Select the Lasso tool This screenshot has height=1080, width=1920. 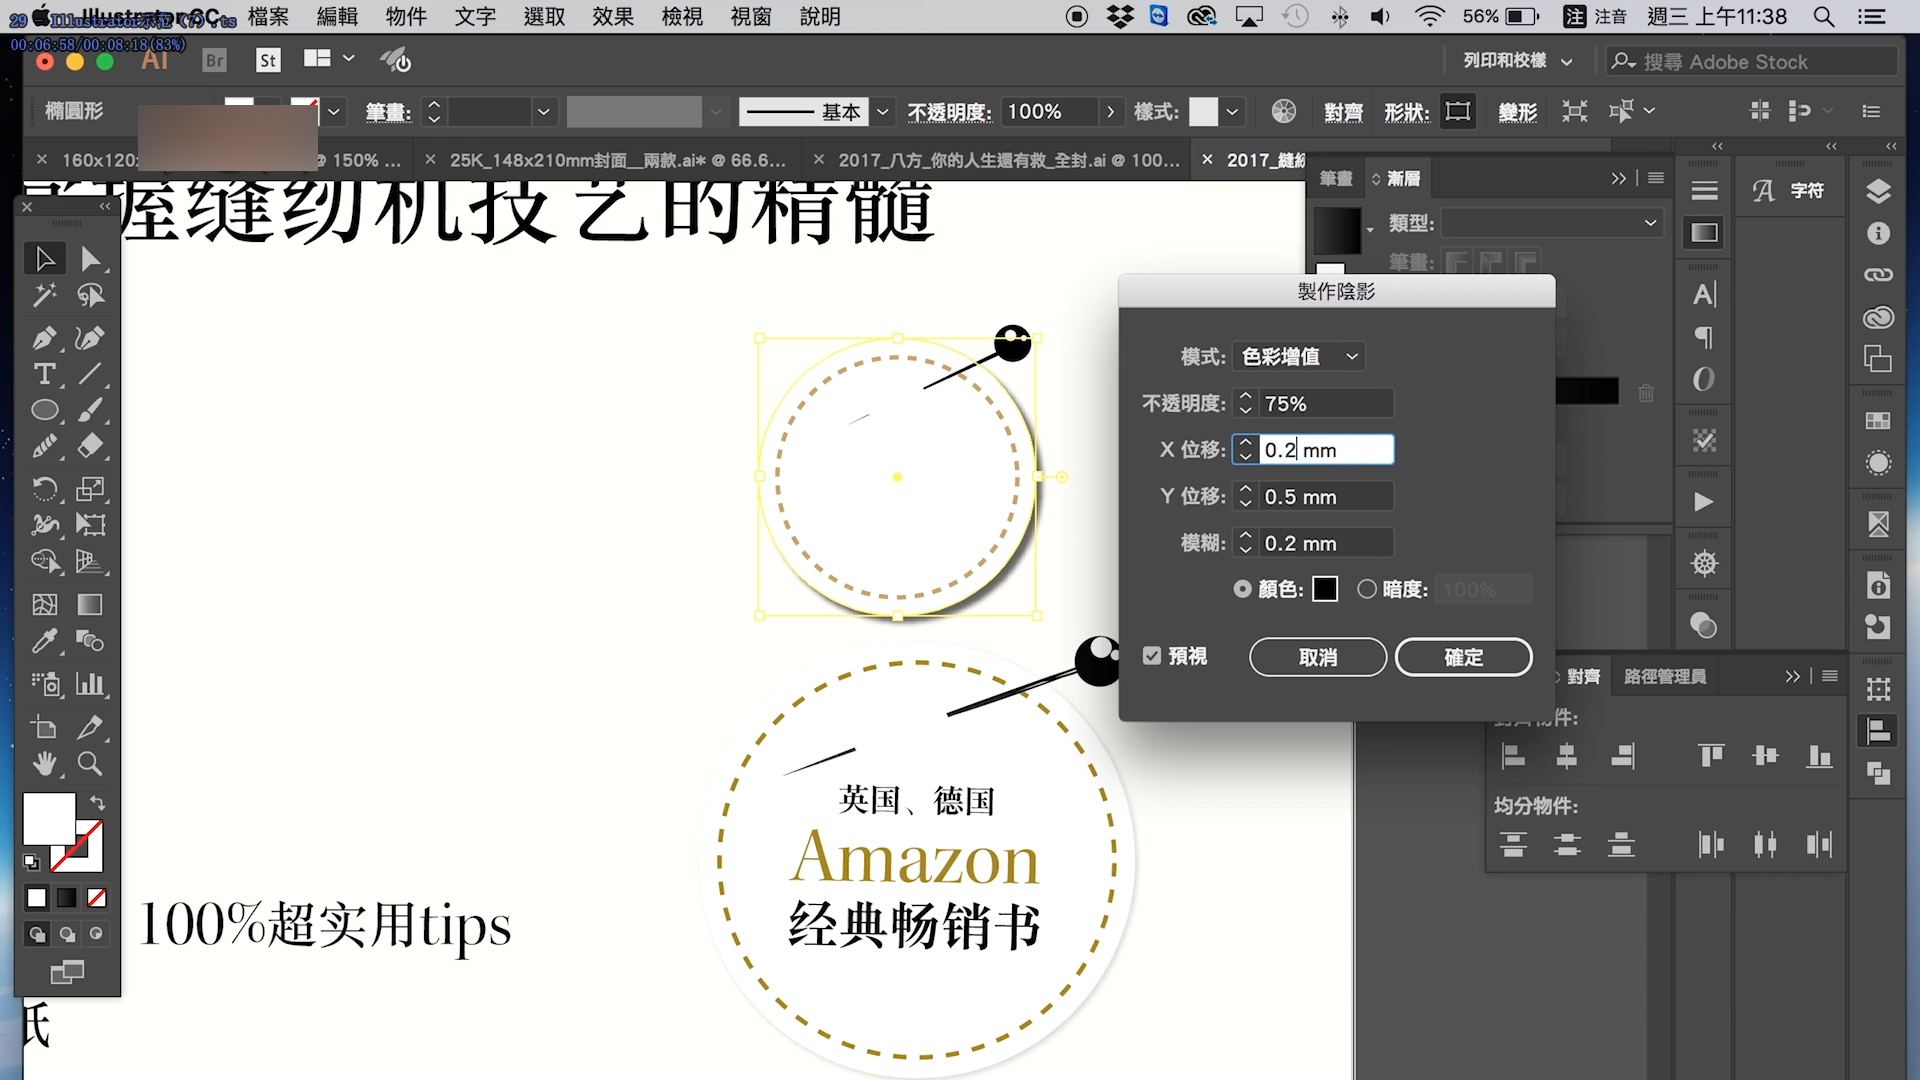click(91, 295)
